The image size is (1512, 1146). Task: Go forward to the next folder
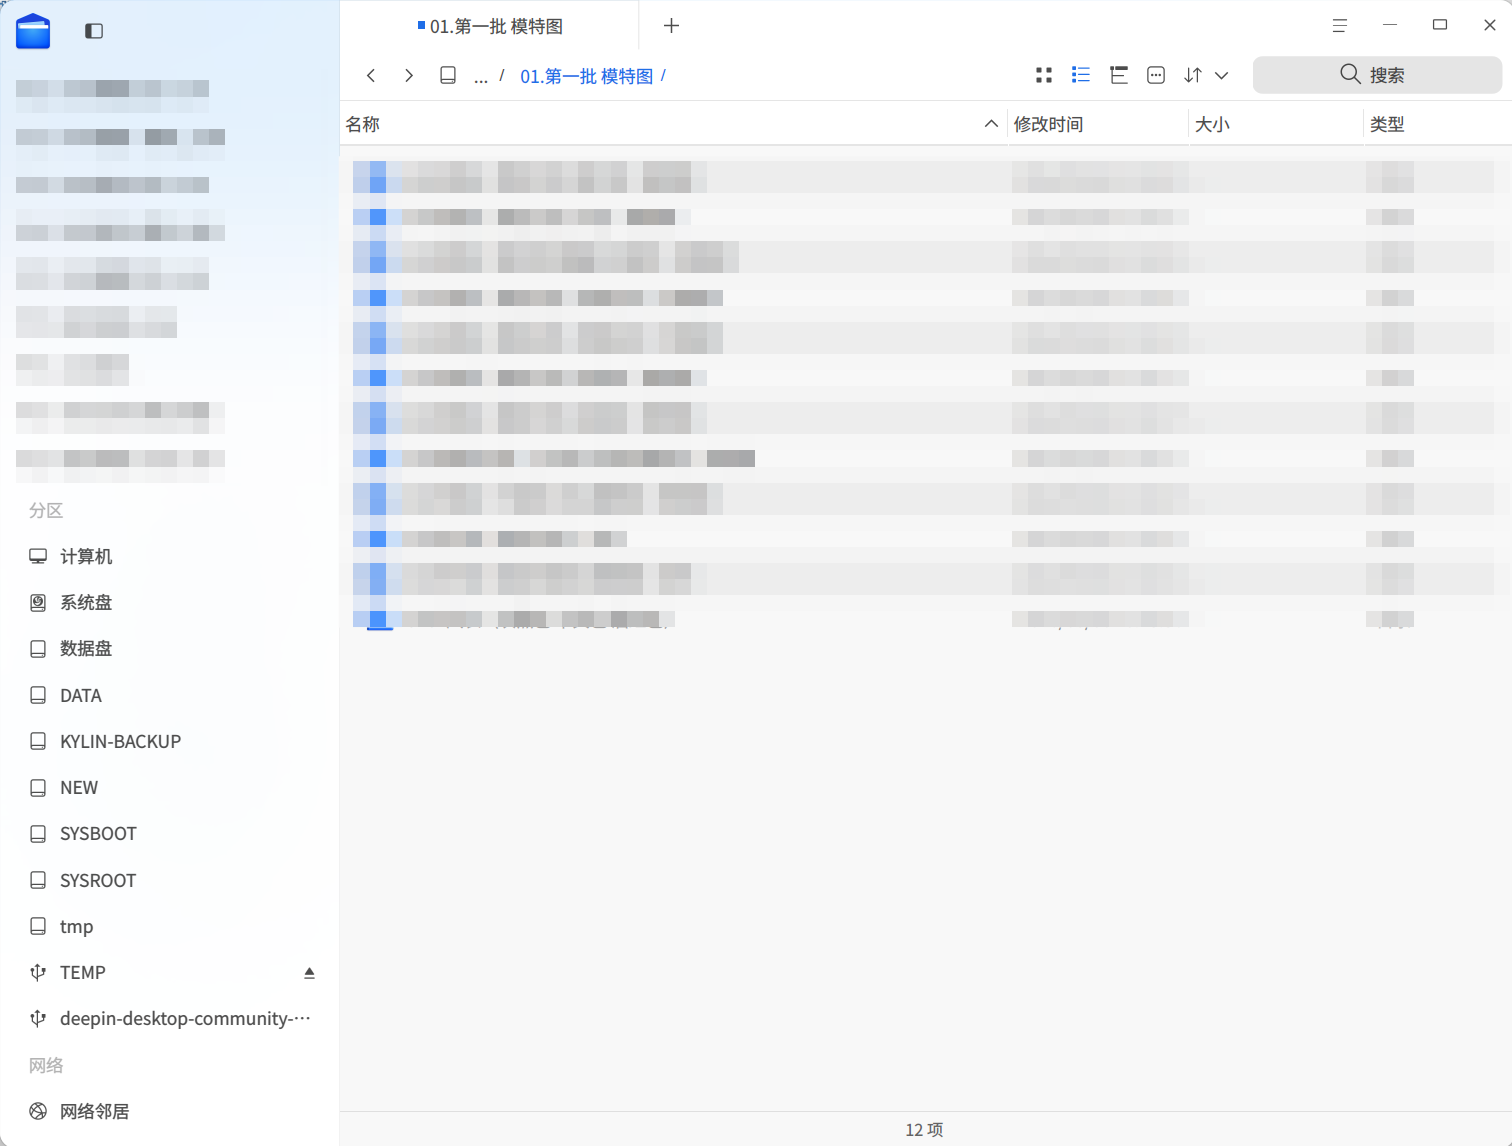(x=409, y=75)
